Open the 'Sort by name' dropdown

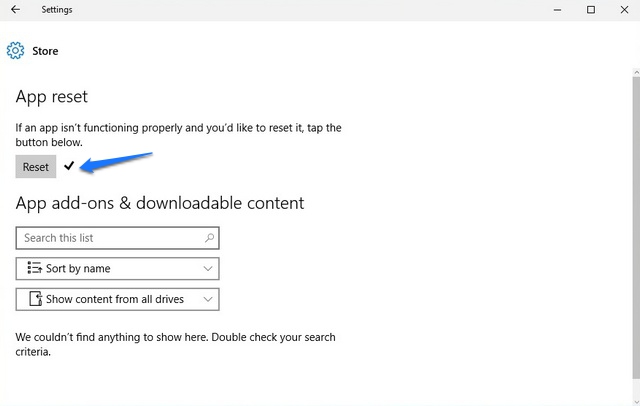coord(118,268)
